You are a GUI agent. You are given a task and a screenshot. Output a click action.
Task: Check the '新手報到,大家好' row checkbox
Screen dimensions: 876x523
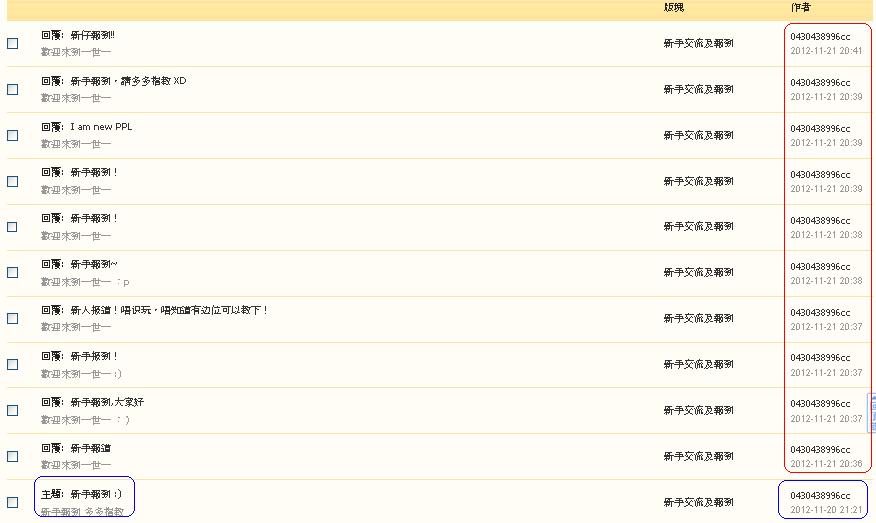pyautogui.click(x=12, y=410)
